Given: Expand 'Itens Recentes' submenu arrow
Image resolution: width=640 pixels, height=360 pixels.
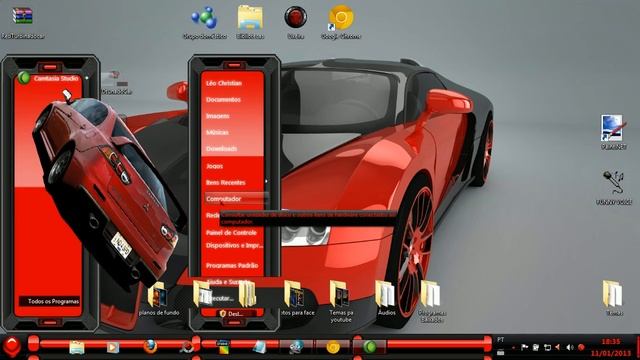Looking at the screenshot, I should (266, 182).
